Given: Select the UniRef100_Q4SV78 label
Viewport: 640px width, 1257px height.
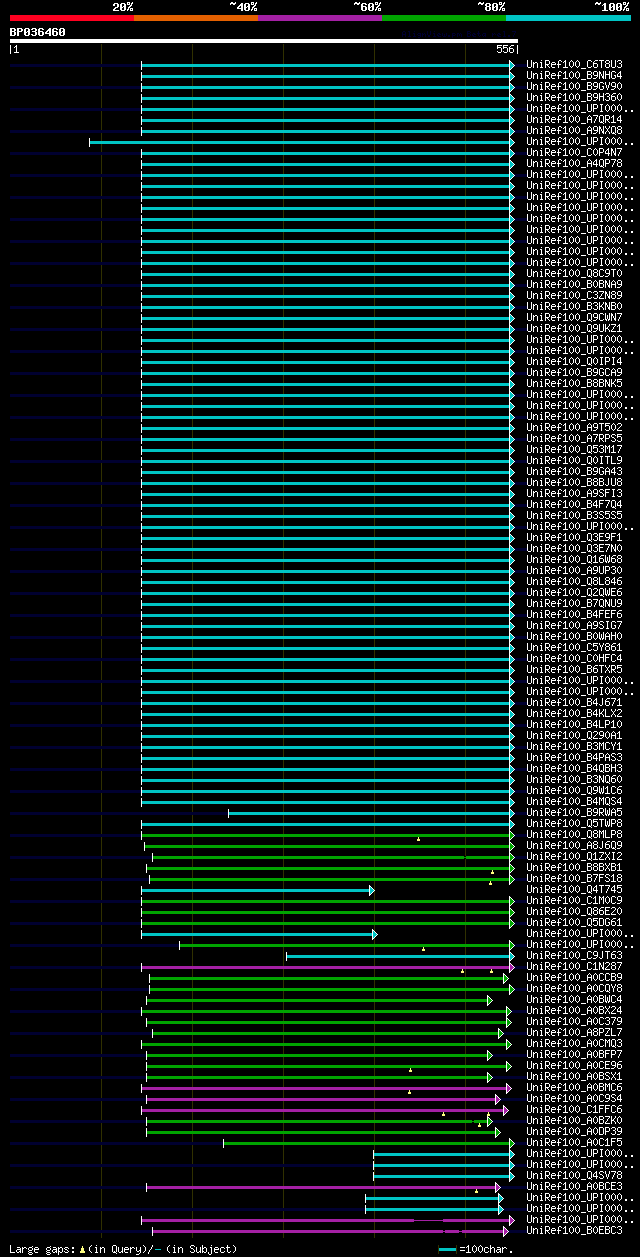Looking at the screenshot, I should [574, 1175].
